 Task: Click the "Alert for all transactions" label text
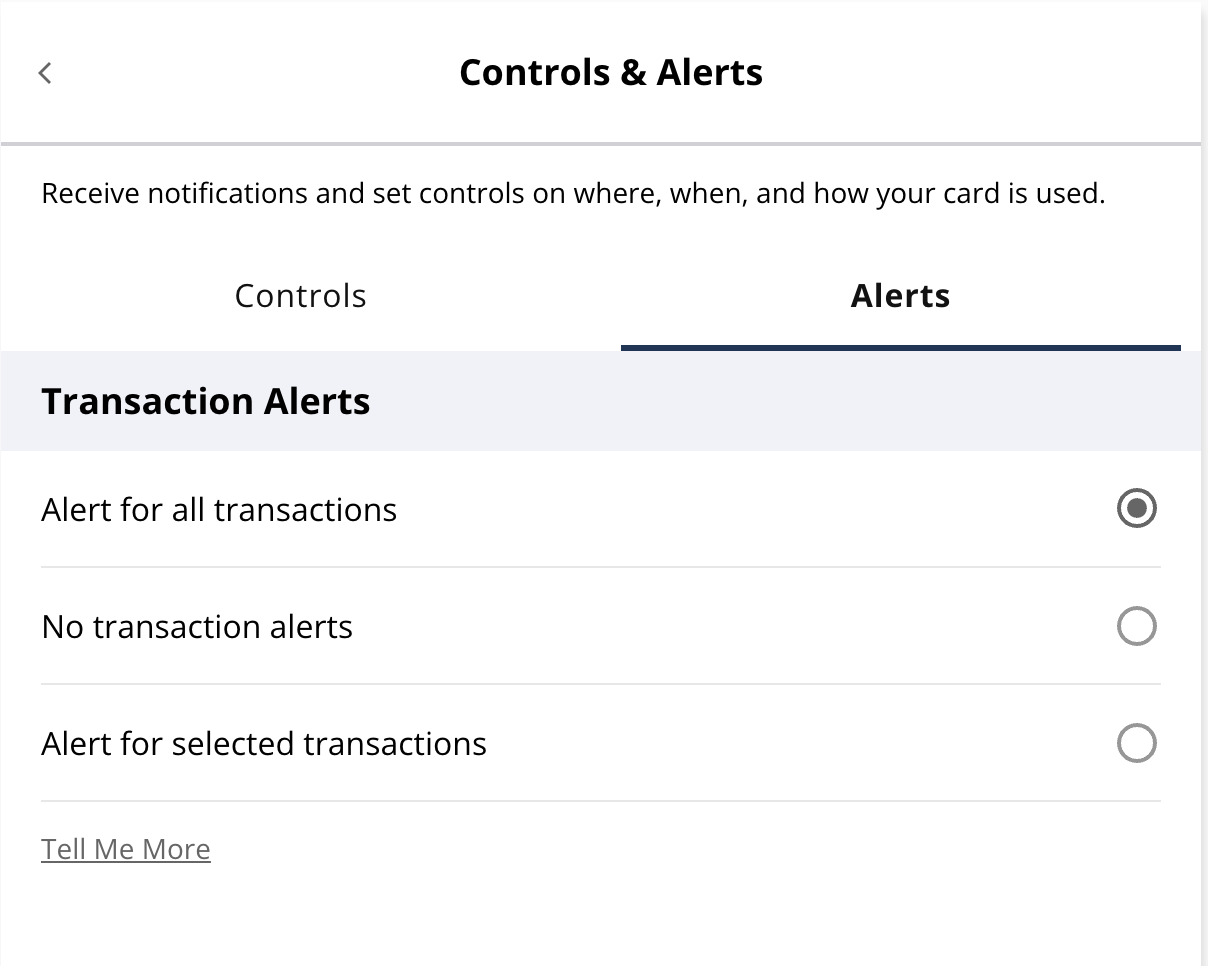point(219,510)
